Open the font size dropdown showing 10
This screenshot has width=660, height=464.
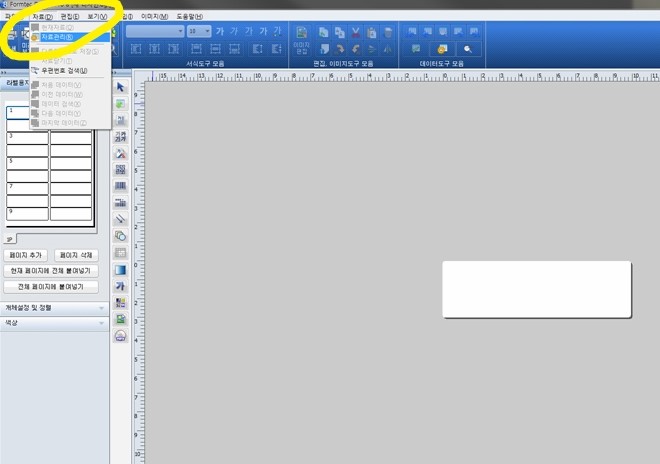(x=200, y=31)
